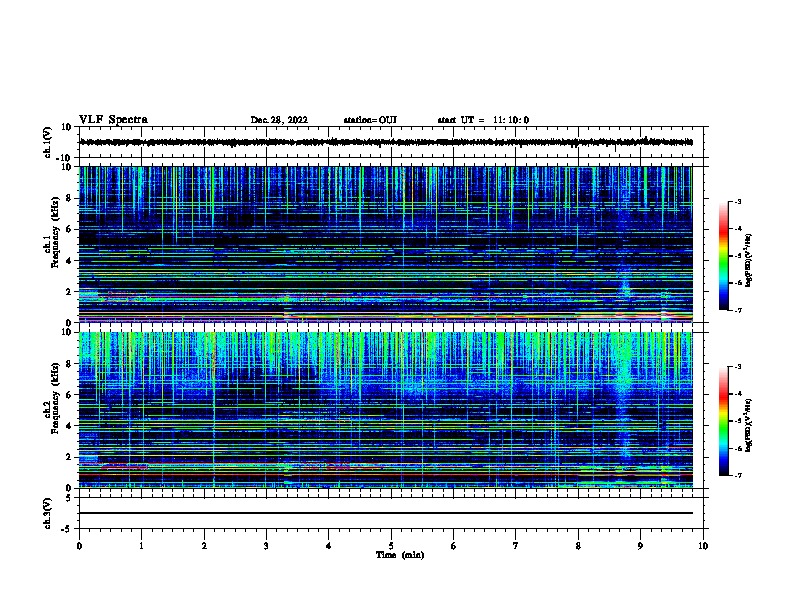Click ch.2 "Frequency (kHz)" axis label
792x612 pixels.
(x=55, y=398)
